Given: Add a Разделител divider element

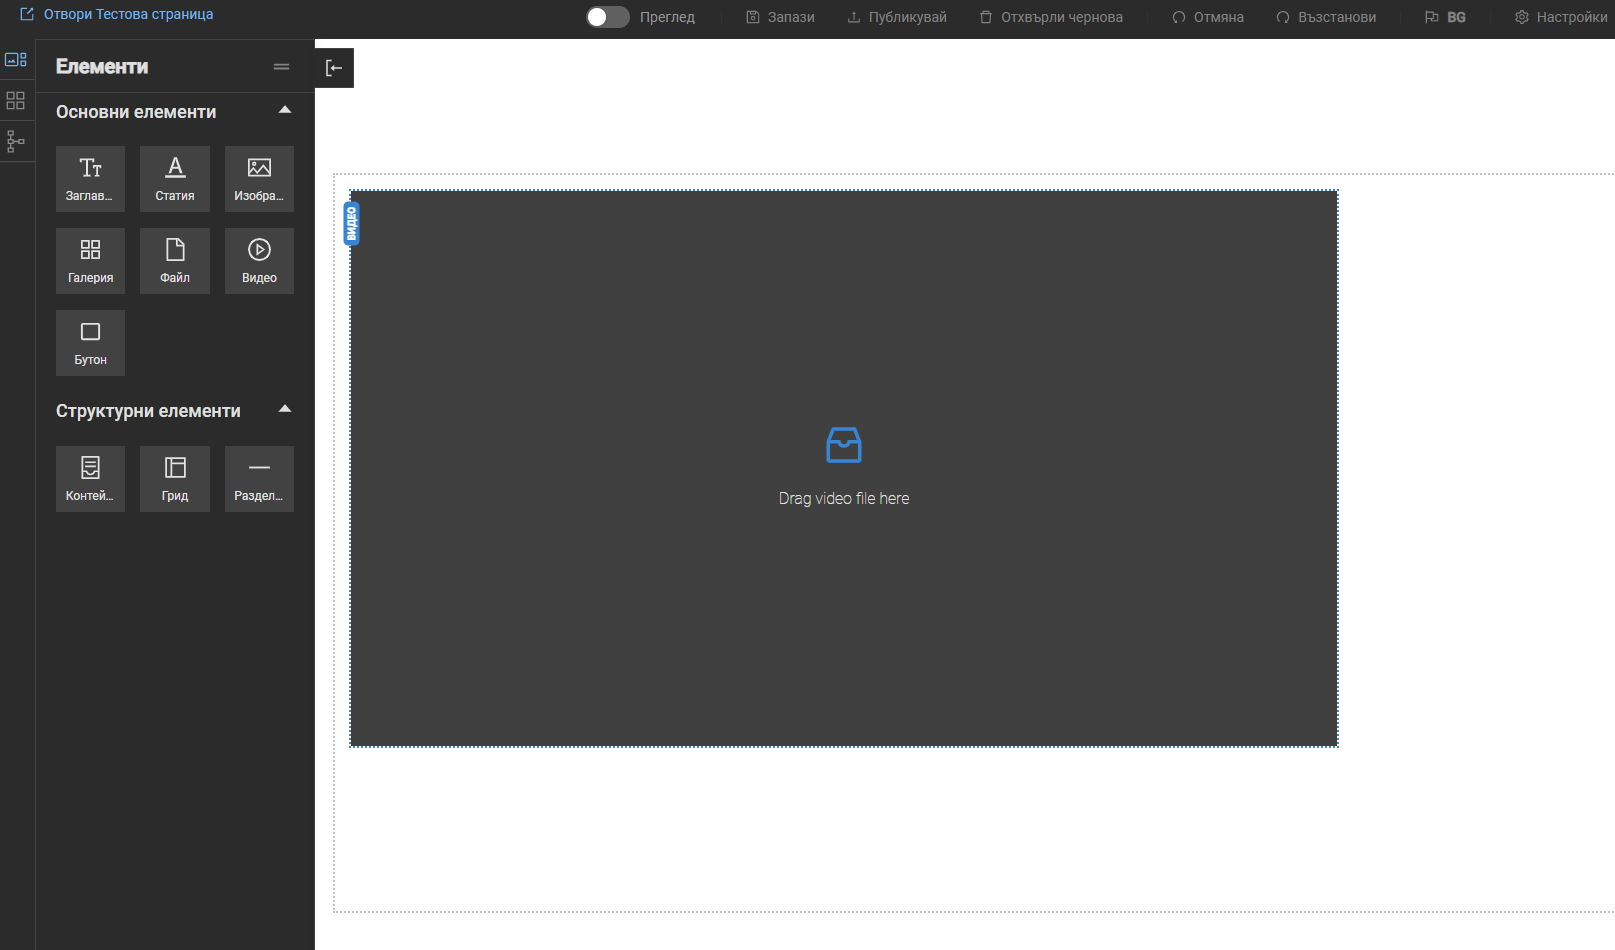Looking at the screenshot, I should coord(259,478).
